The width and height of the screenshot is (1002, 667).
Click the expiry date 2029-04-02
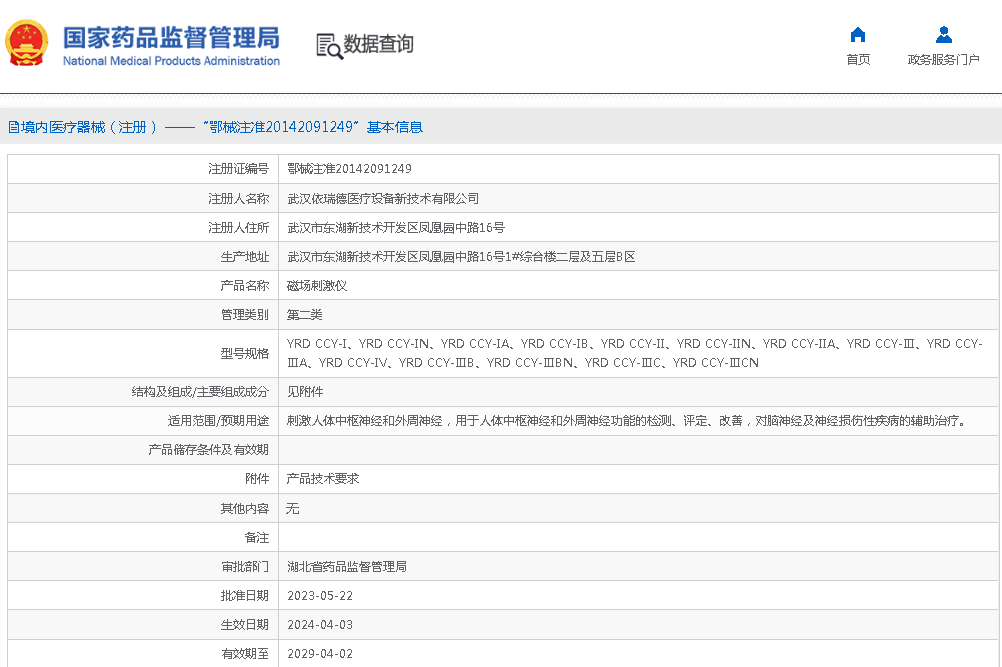click(x=320, y=654)
